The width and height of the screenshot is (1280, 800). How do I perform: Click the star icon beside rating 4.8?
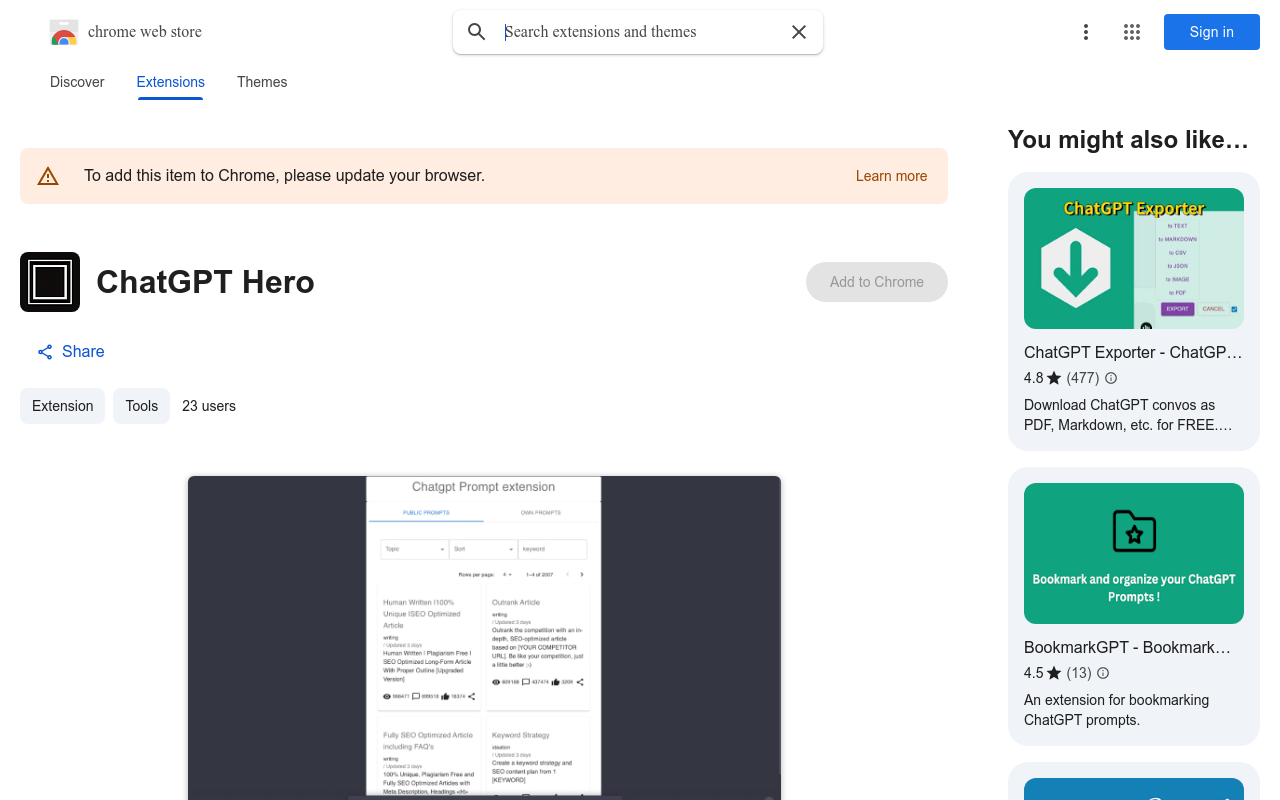click(x=1054, y=378)
